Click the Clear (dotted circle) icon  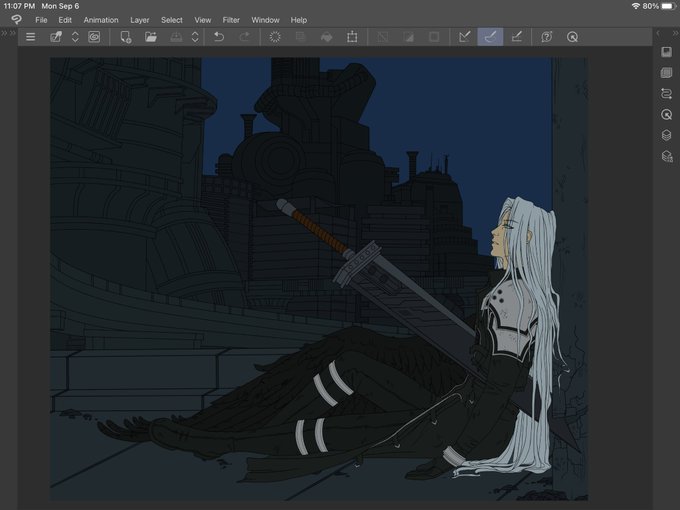[x=275, y=37]
